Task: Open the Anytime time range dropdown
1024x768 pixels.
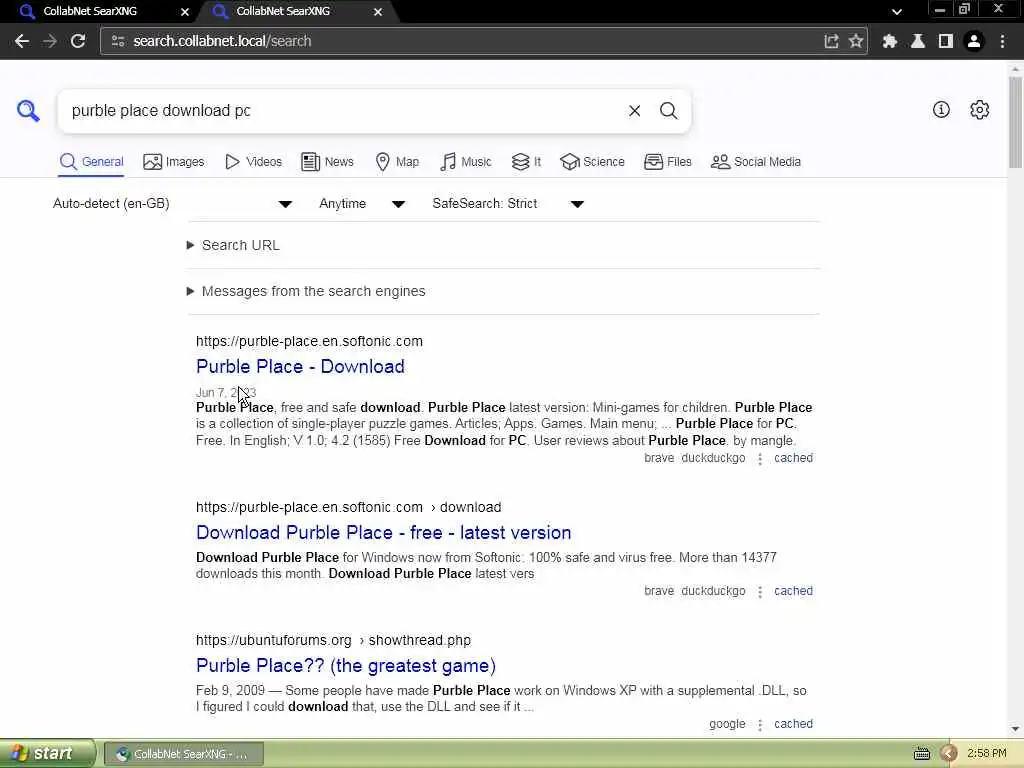Action: point(362,204)
